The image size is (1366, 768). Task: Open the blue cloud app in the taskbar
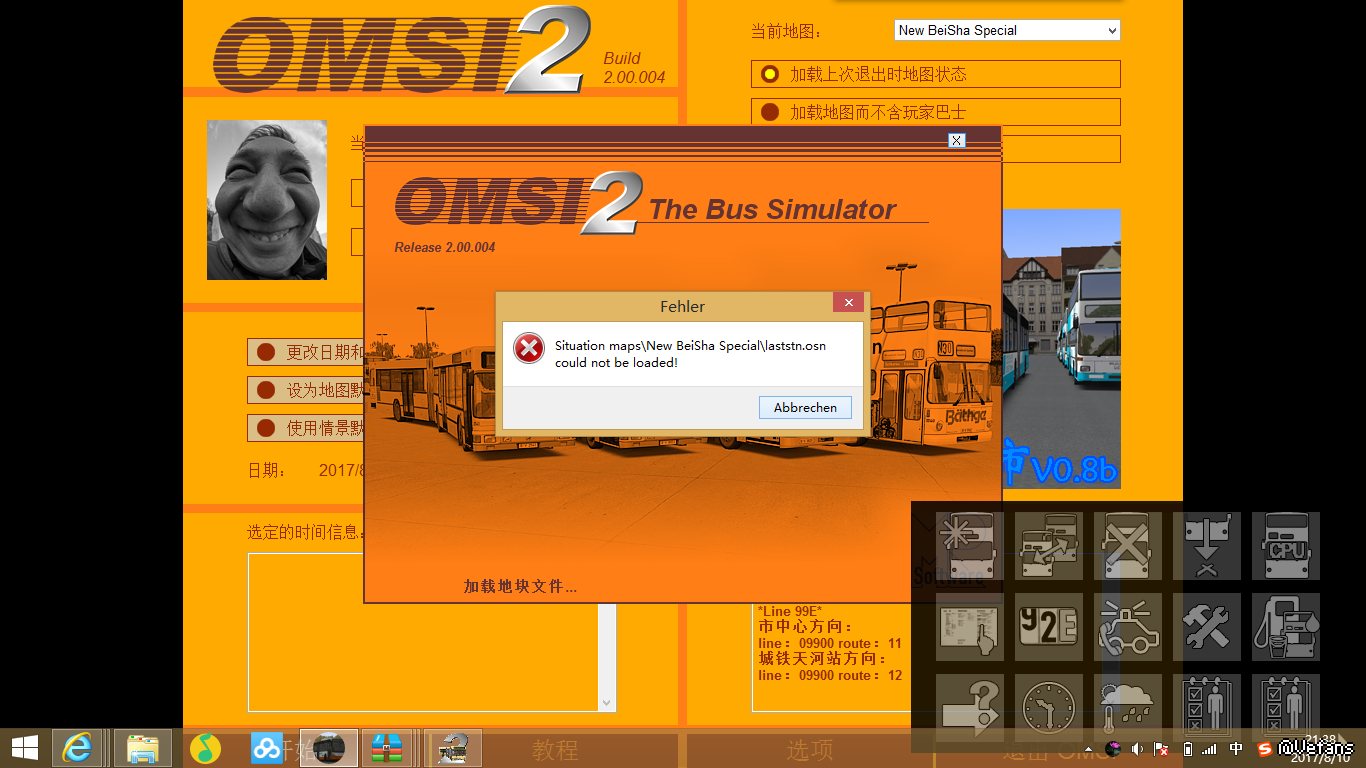pyautogui.click(x=267, y=748)
